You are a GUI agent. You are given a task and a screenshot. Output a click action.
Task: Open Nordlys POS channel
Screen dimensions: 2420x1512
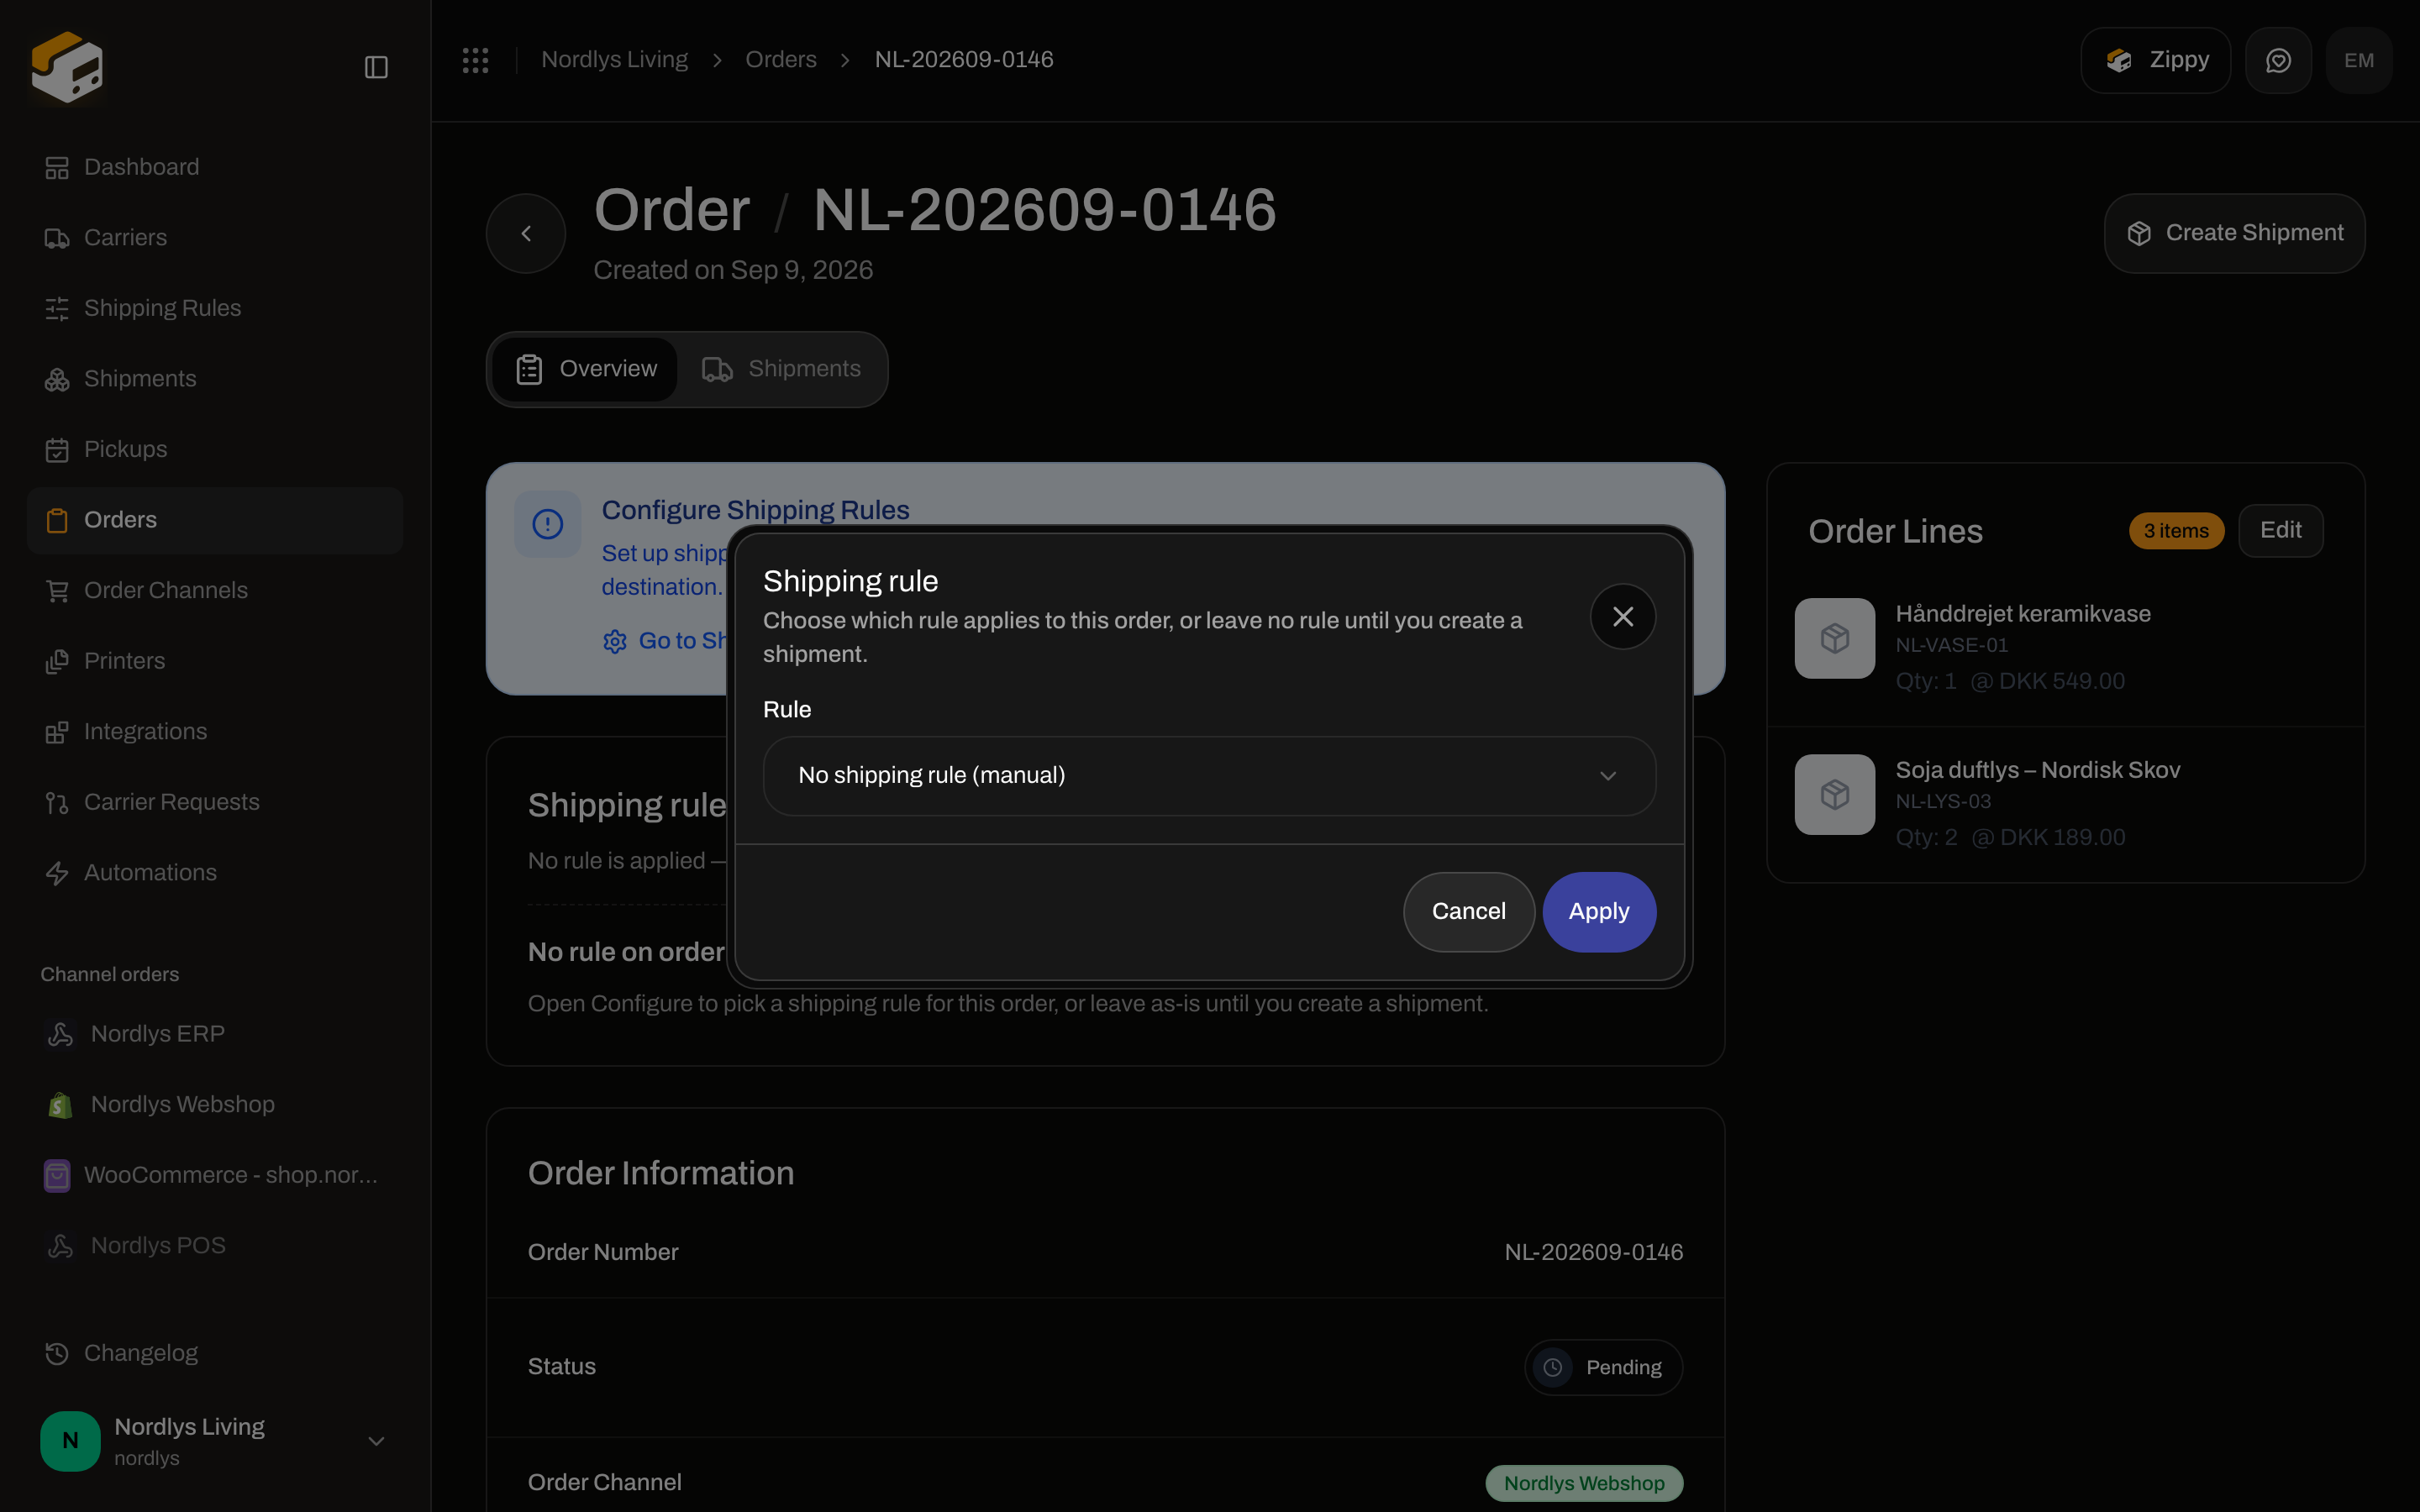tap(215, 1246)
